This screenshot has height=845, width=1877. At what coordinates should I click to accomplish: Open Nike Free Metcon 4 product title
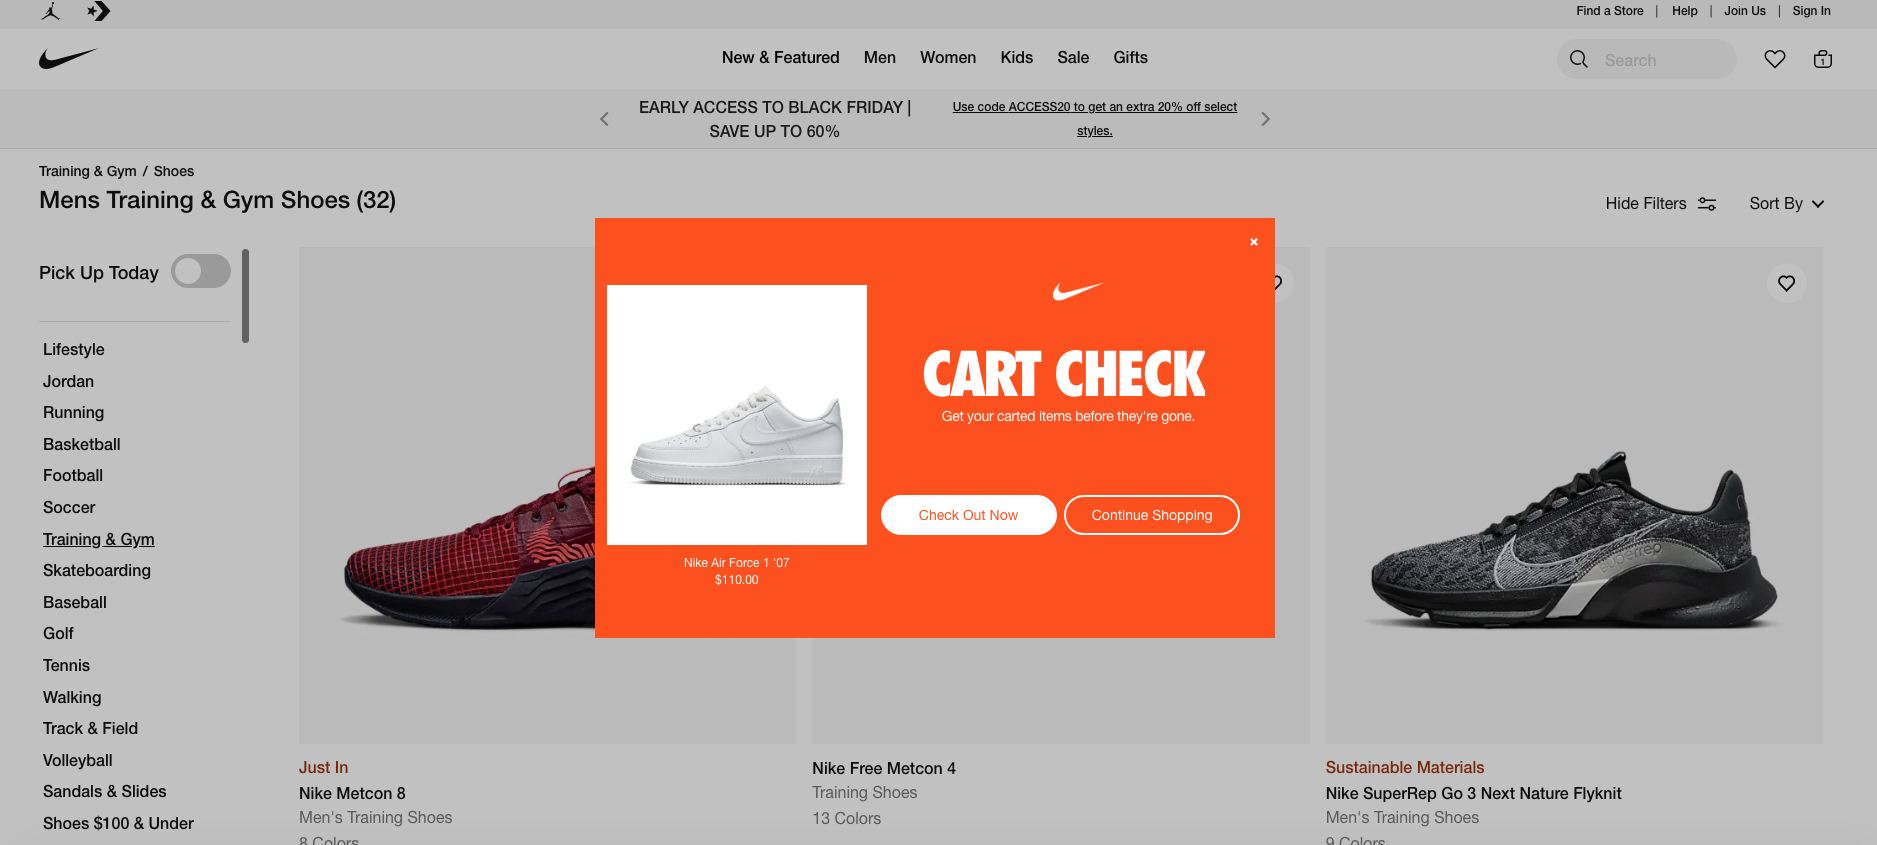884,768
